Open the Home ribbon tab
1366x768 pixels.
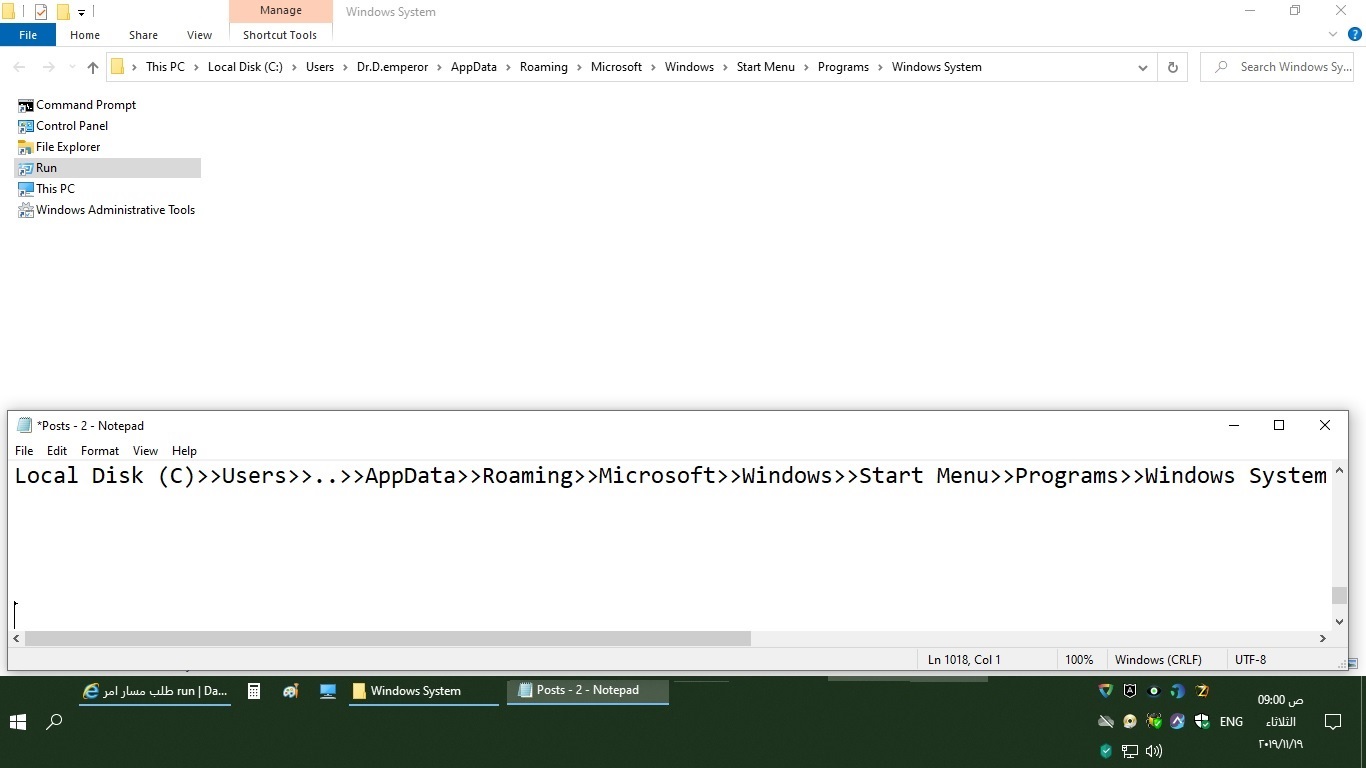pyautogui.click(x=85, y=35)
